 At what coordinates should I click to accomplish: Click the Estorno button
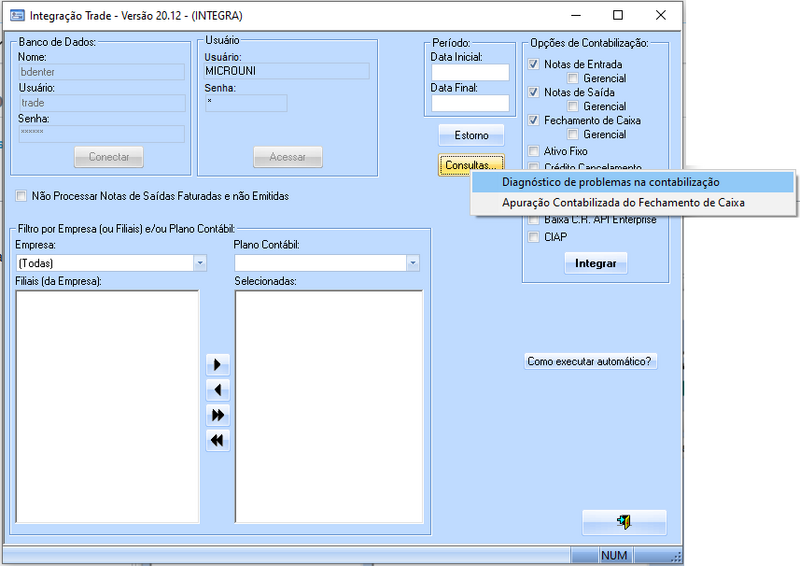click(471, 135)
